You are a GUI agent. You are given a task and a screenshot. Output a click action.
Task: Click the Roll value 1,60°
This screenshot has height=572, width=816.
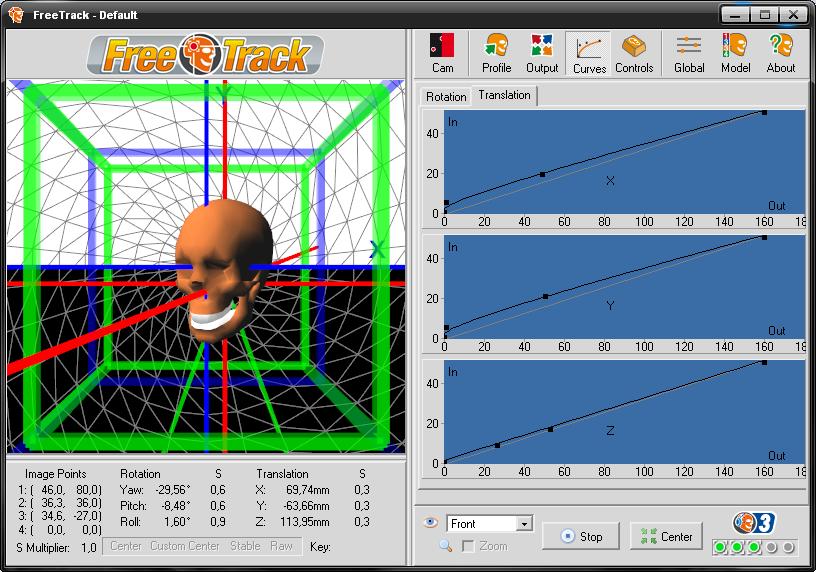point(177,522)
